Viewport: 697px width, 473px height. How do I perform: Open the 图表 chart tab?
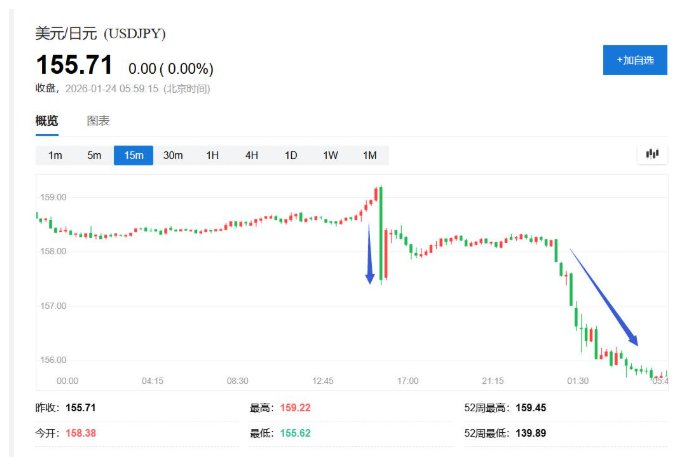coord(98,121)
